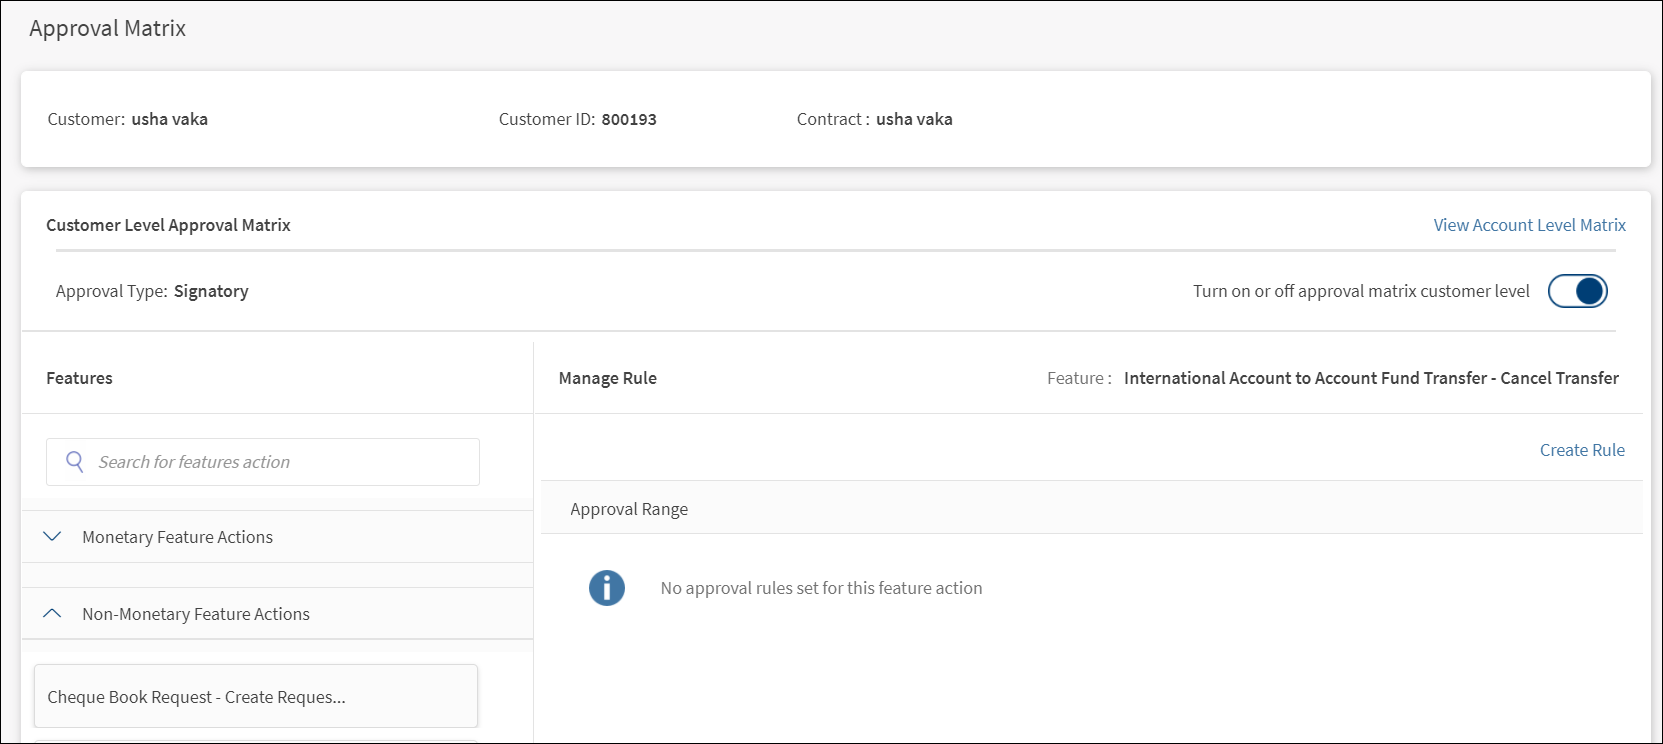Click the Customer ID value 800193

629,119
